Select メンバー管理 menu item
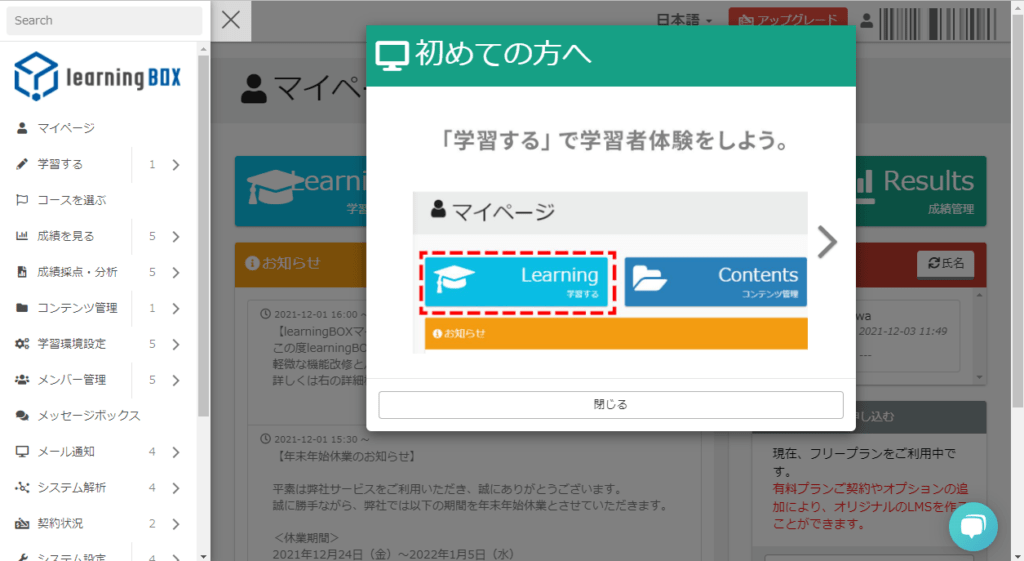This screenshot has width=1024, height=561. coord(72,379)
